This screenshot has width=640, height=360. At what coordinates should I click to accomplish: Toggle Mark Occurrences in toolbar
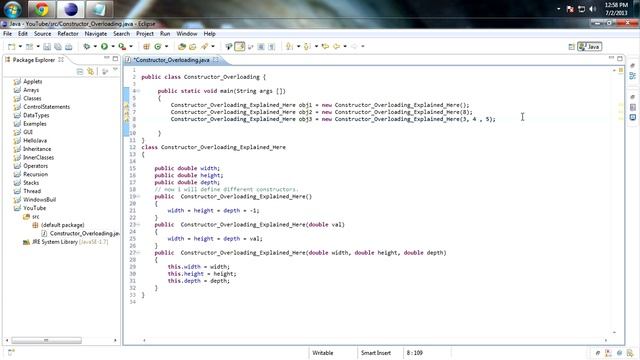pos(229,47)
